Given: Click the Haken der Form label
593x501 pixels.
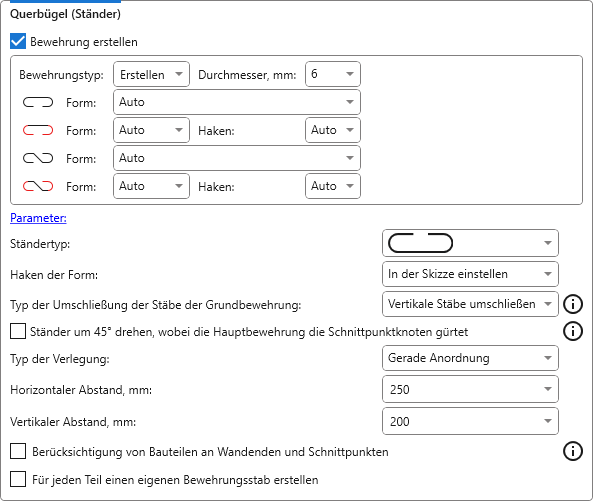Looking at the screenshot, I should pos(54,275).
